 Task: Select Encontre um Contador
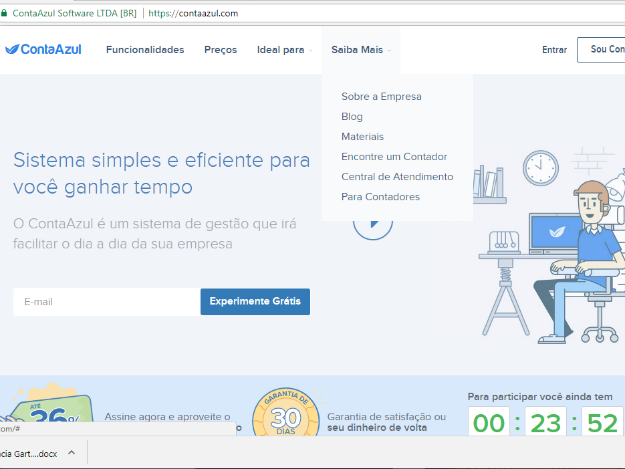coord(393,157)
